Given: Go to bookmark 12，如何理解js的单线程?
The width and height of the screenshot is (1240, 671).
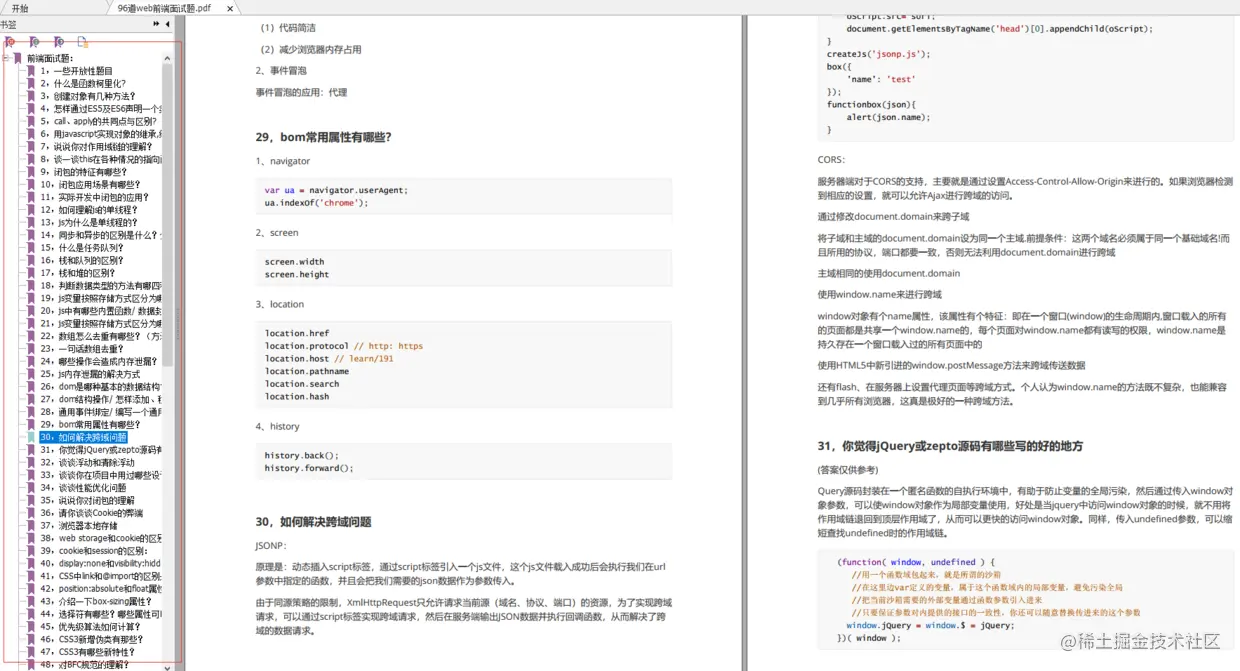Looking at the screenshot, I should click(x=89, y=210).
